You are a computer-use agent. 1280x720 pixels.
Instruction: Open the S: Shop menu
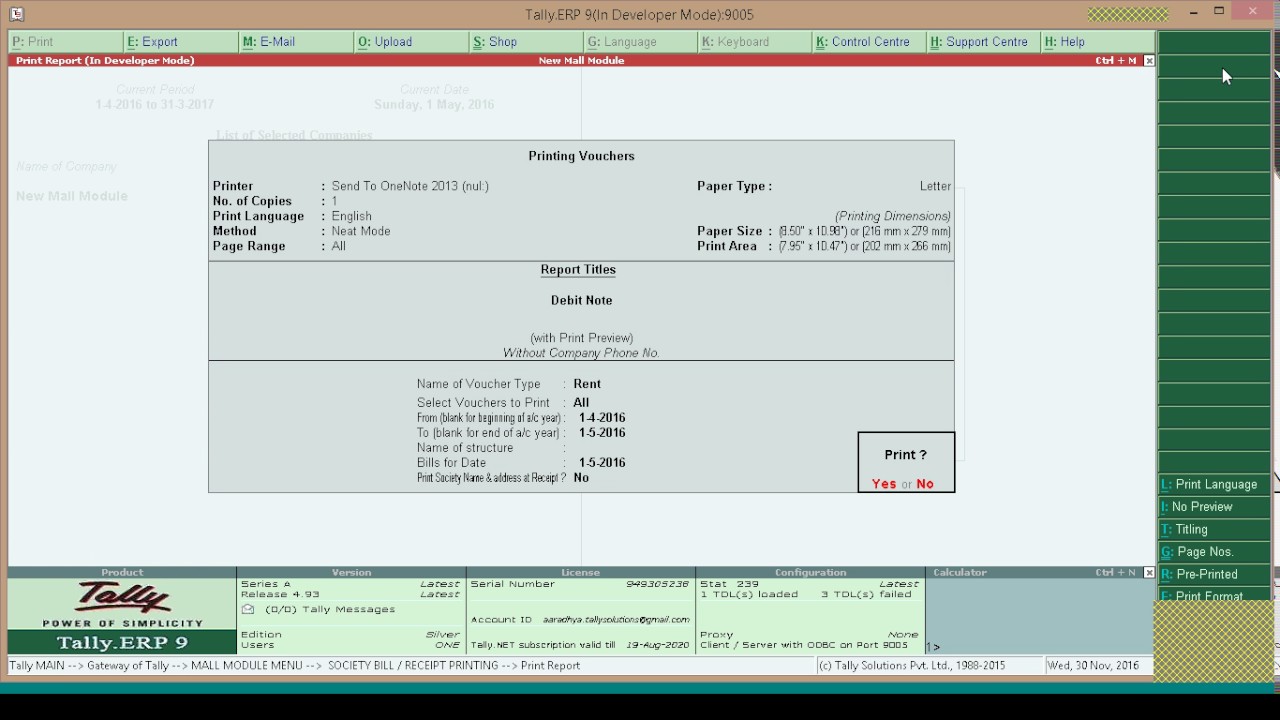pyautogui.click(x=525, y=42)
